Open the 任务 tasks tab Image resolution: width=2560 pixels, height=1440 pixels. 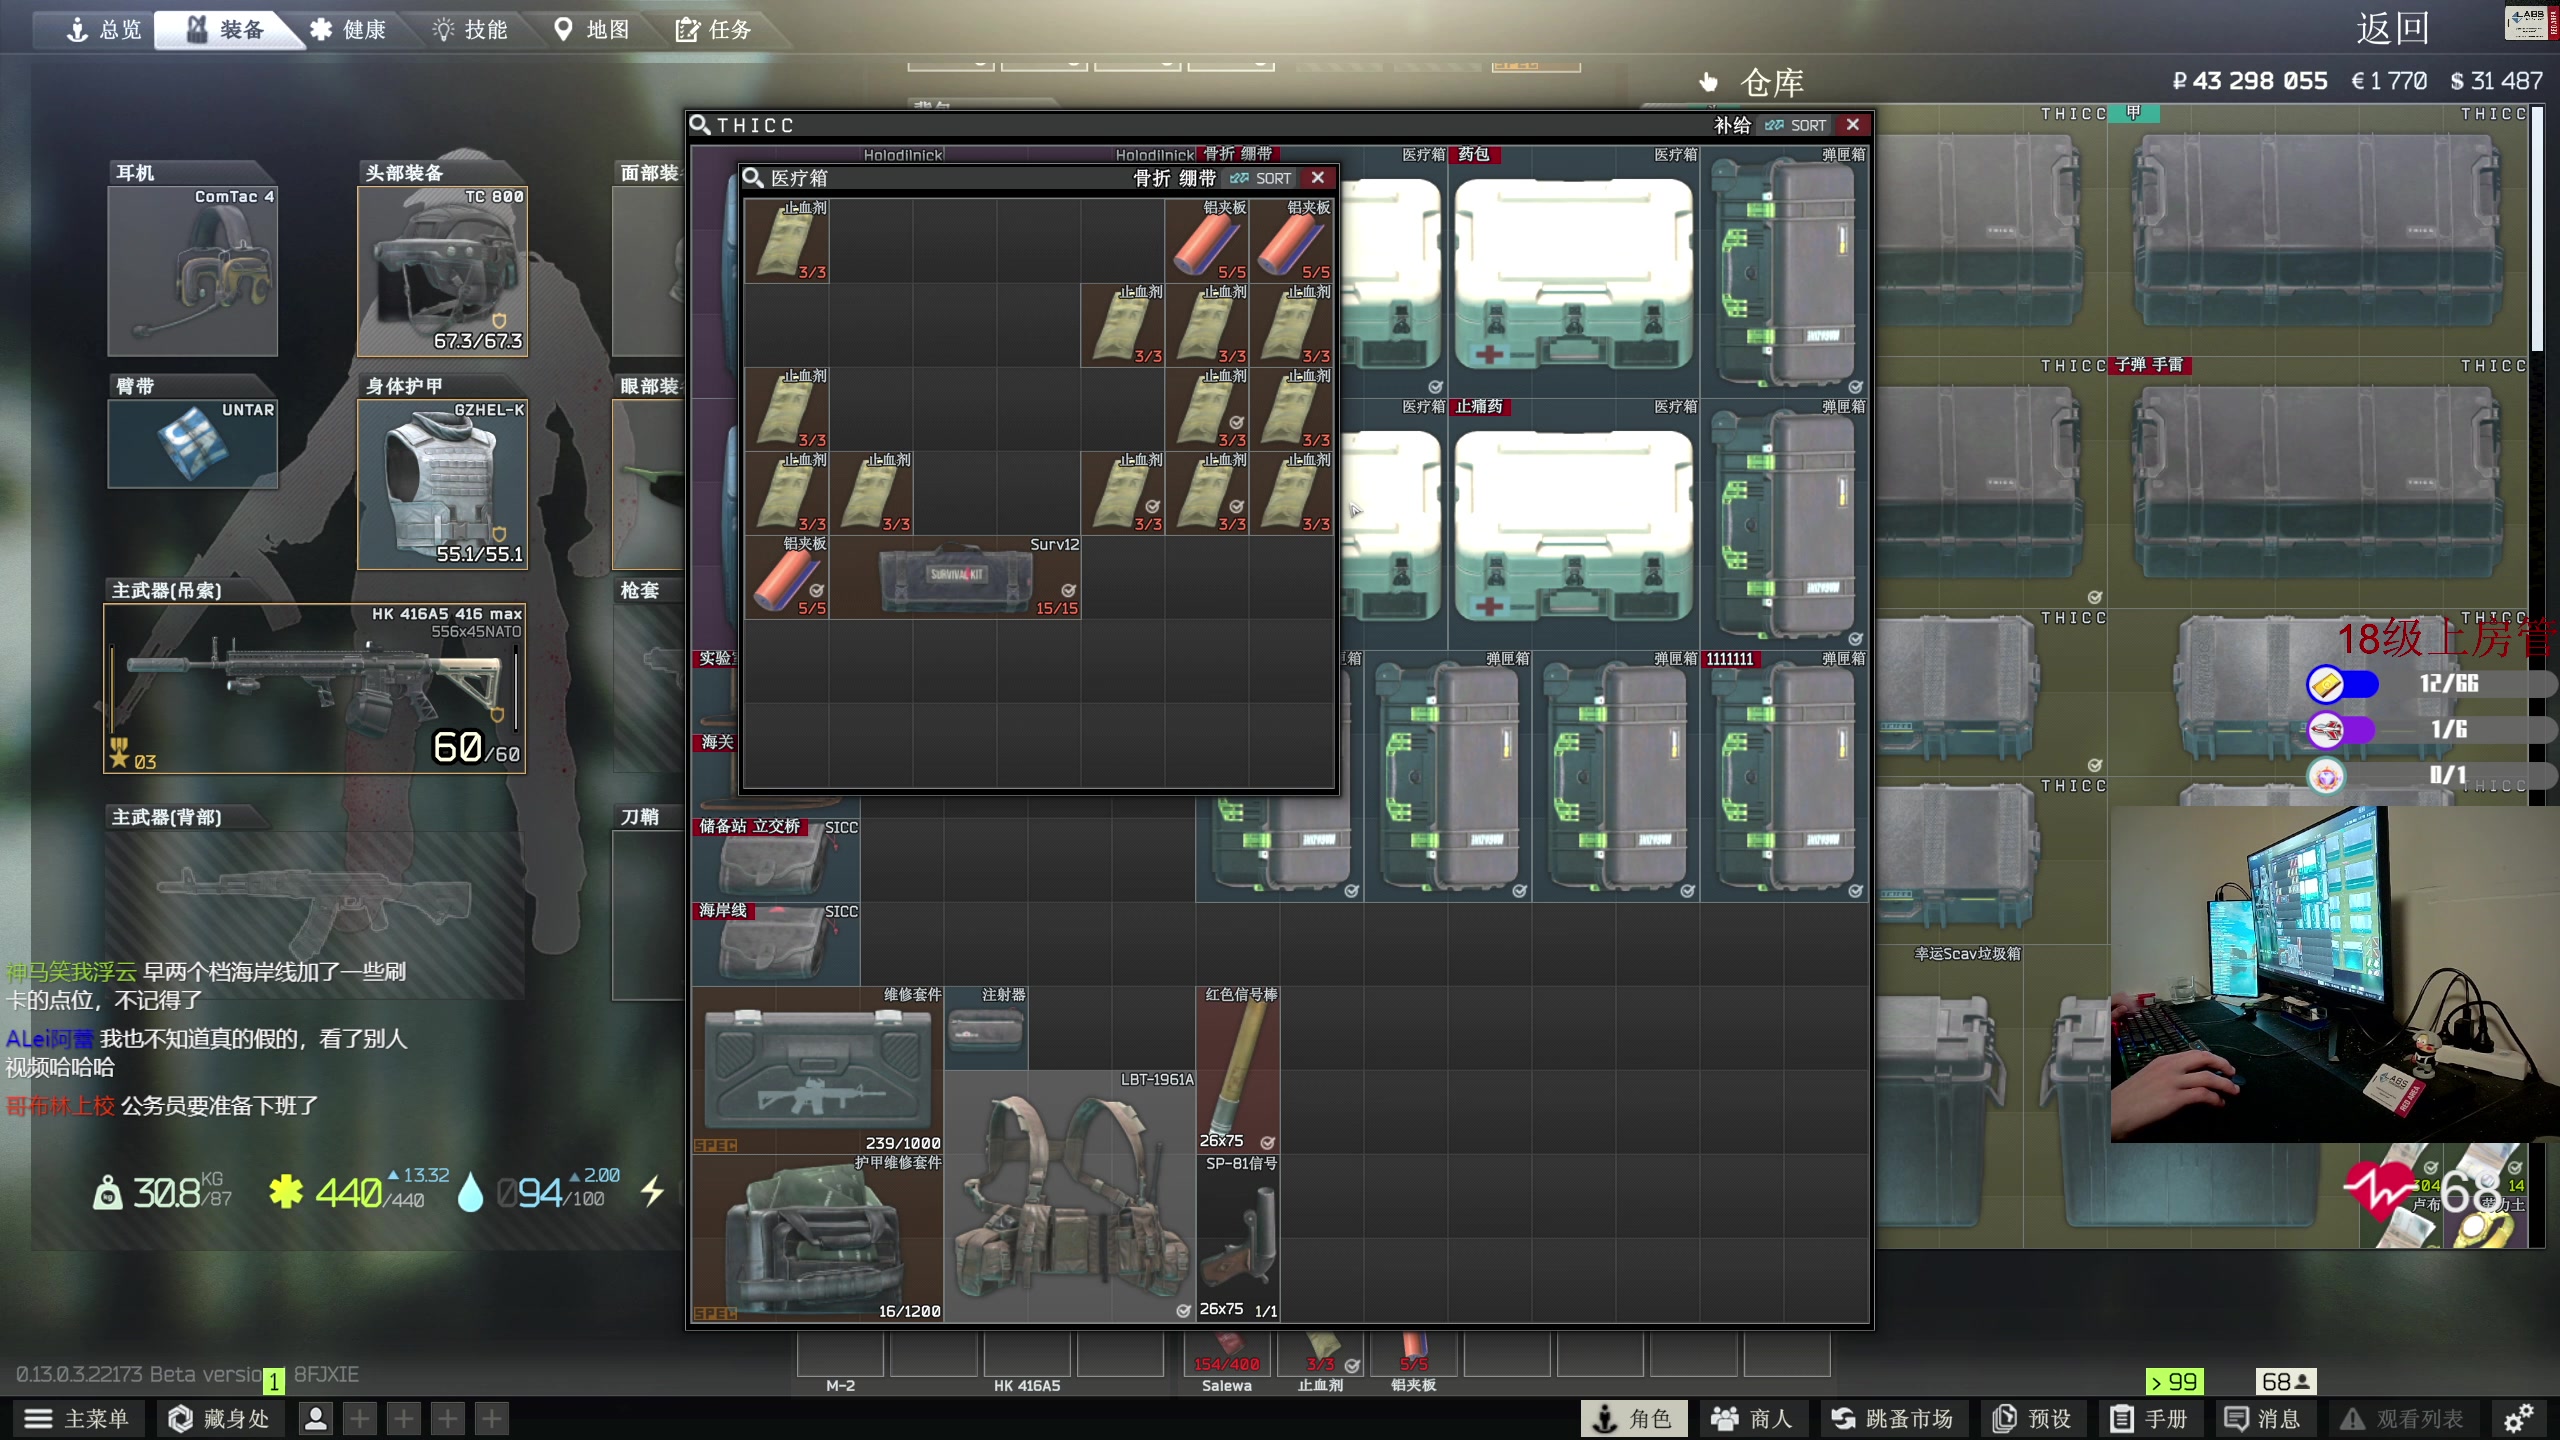(x=714, y=29)
